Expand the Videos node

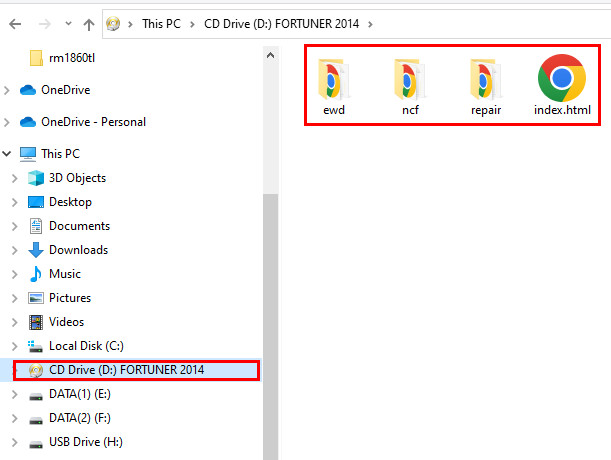[x=15, y=322]
